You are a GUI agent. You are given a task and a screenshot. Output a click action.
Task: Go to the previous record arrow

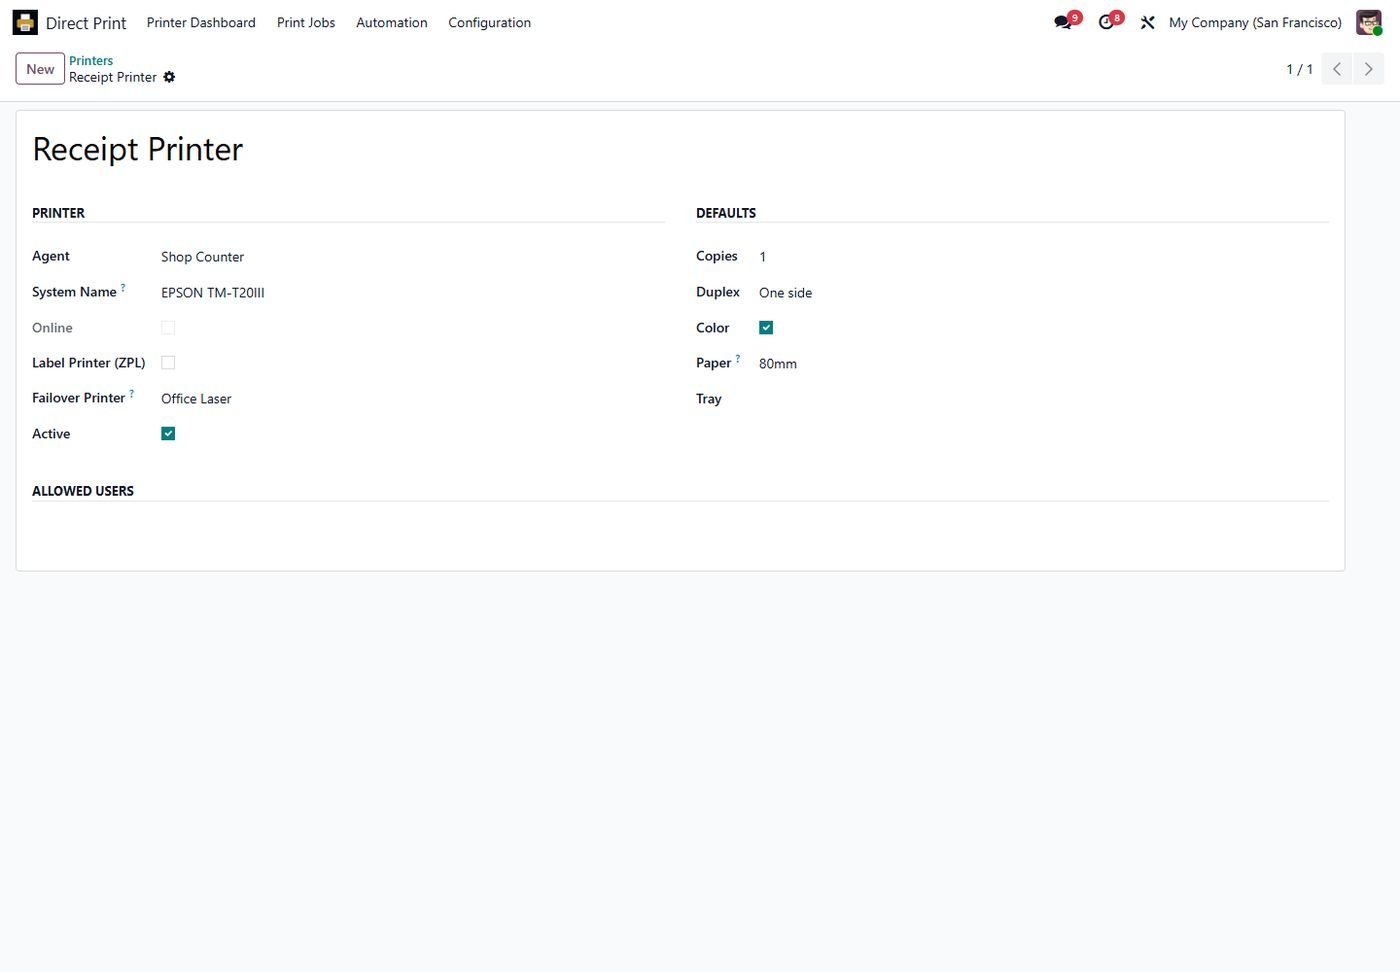(x=1337, y=69)
